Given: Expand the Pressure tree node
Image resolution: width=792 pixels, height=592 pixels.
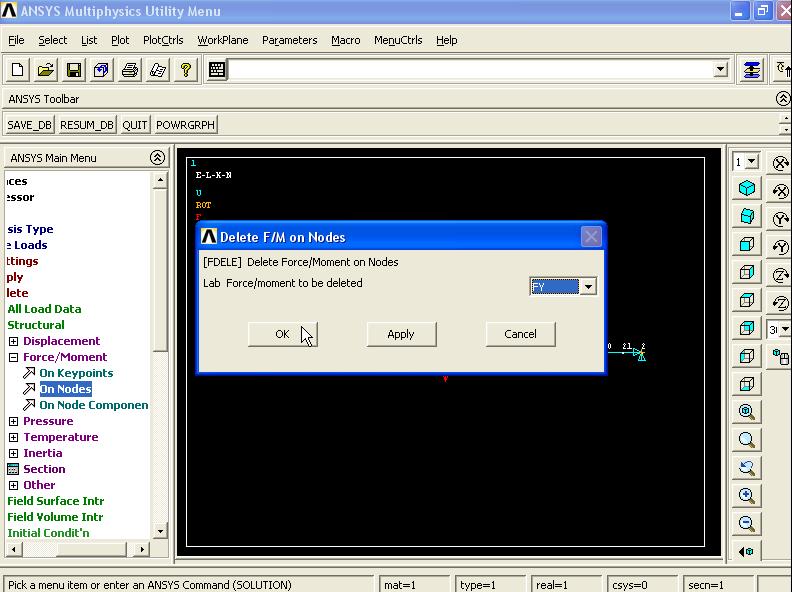Looking at the screenshot, I should pyautogui.click(x=14, y=421).
